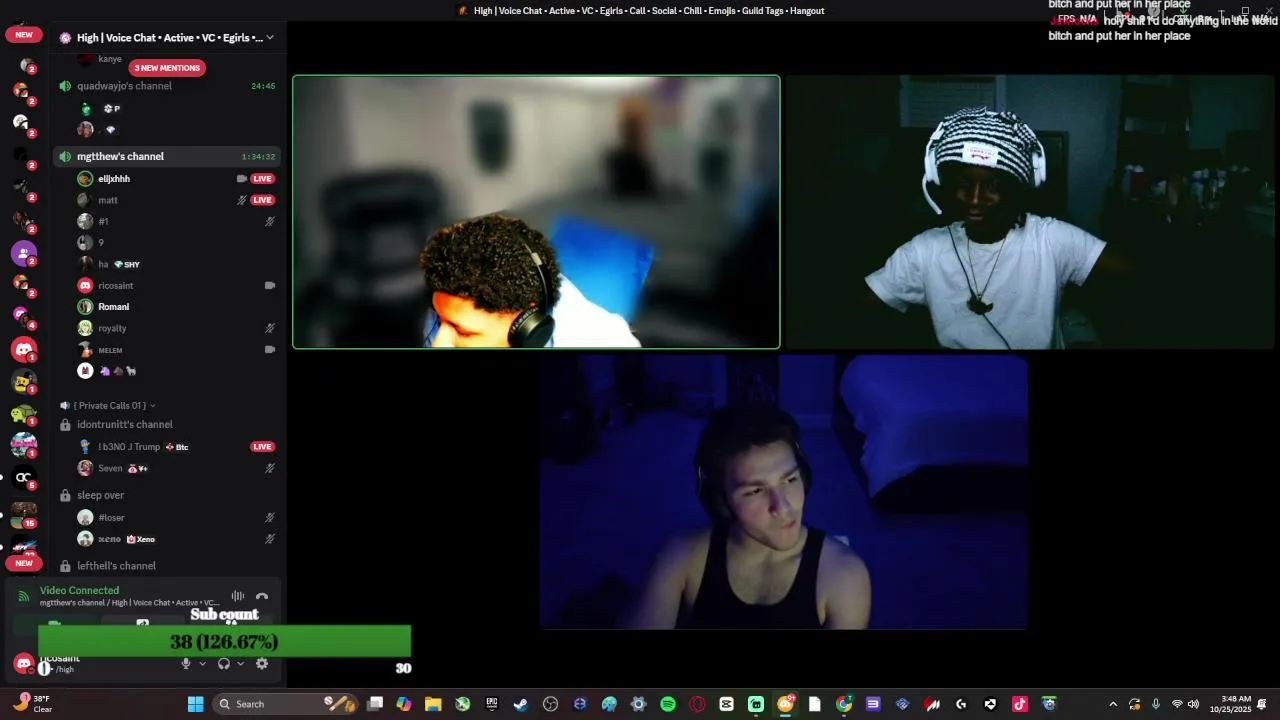1280x720 pixels.
Task: Watch b3N0 J Trump's LIVE badge
Action: (262, 447)
